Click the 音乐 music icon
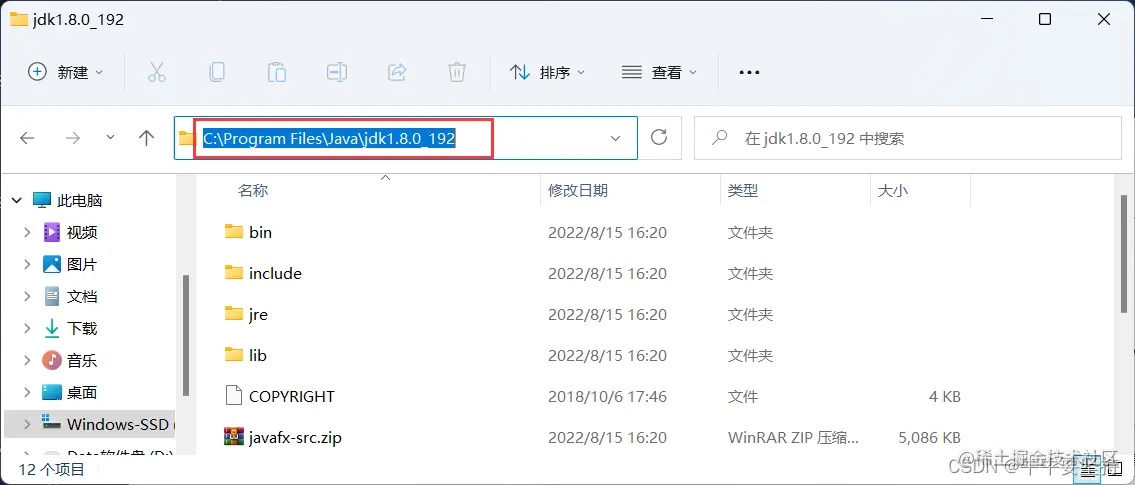Screen dimensions: 1135x485 [x=51, y=360]
